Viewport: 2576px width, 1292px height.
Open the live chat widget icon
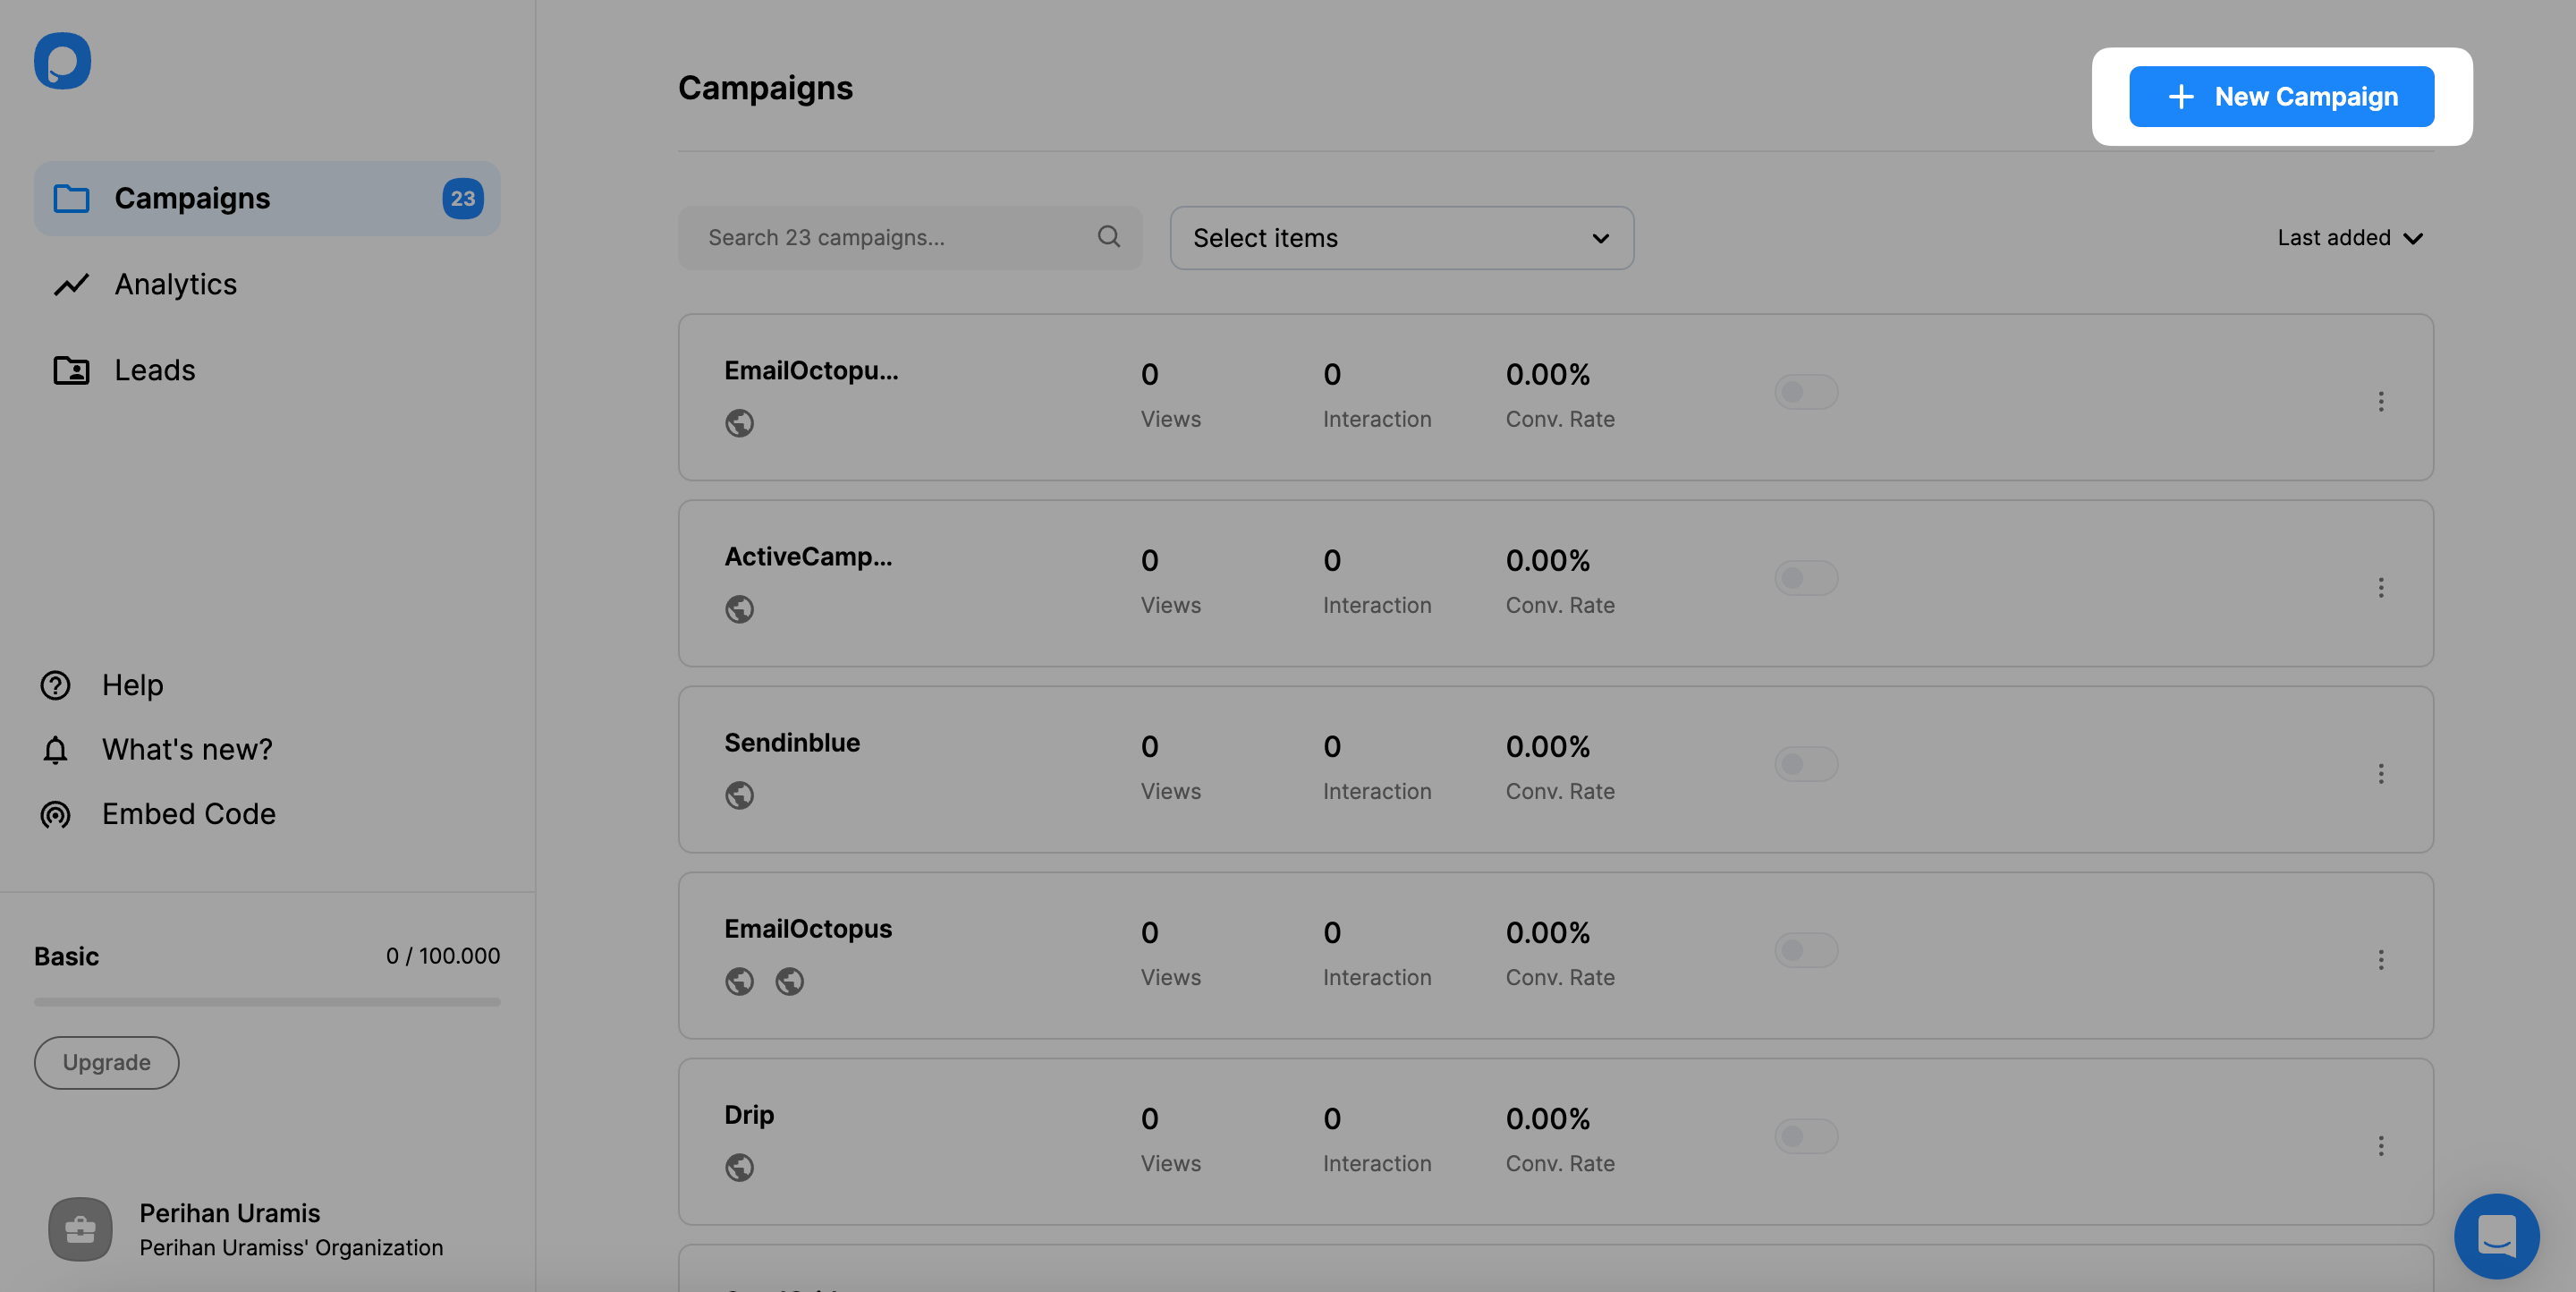pos(2496,1236)
